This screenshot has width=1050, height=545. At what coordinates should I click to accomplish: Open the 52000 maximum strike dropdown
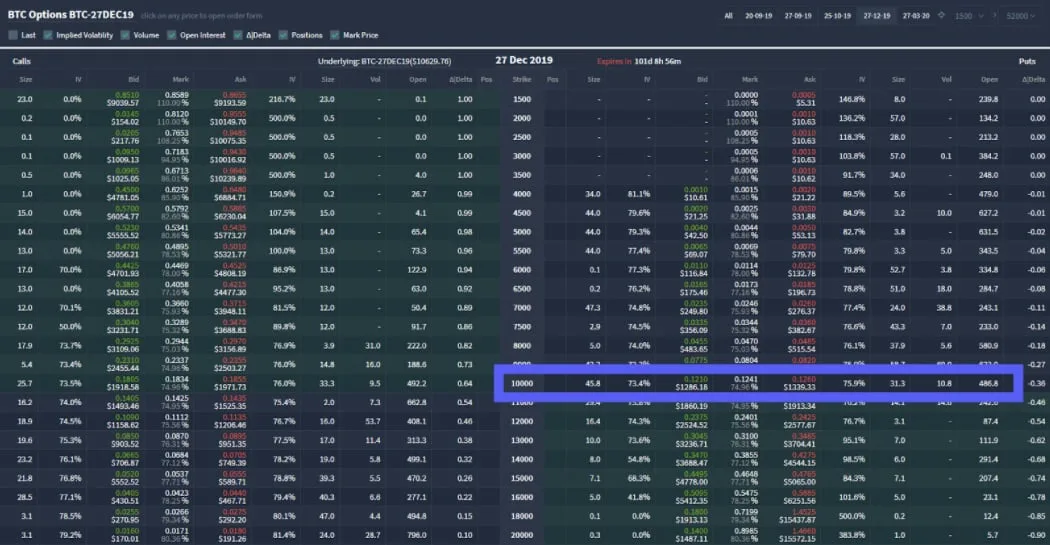1021,15
